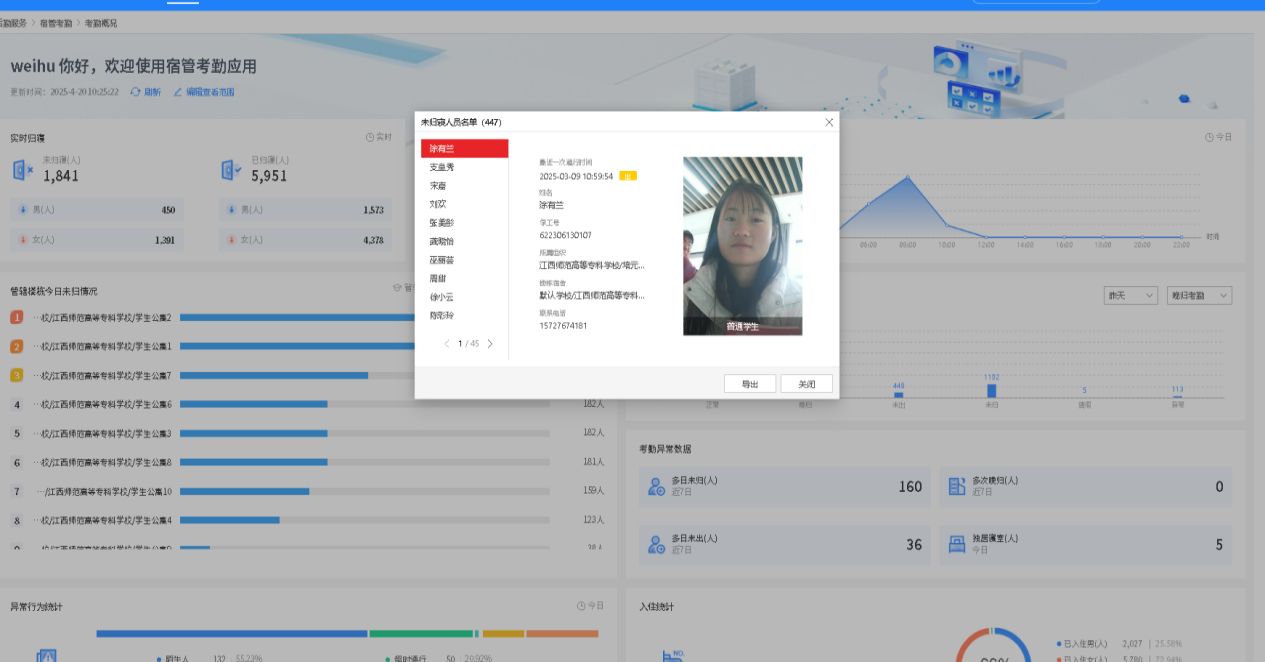Screen dimensions: 1265x662
Task: Click the 刷新 refresh icon
Action: (x=136, y=91)
